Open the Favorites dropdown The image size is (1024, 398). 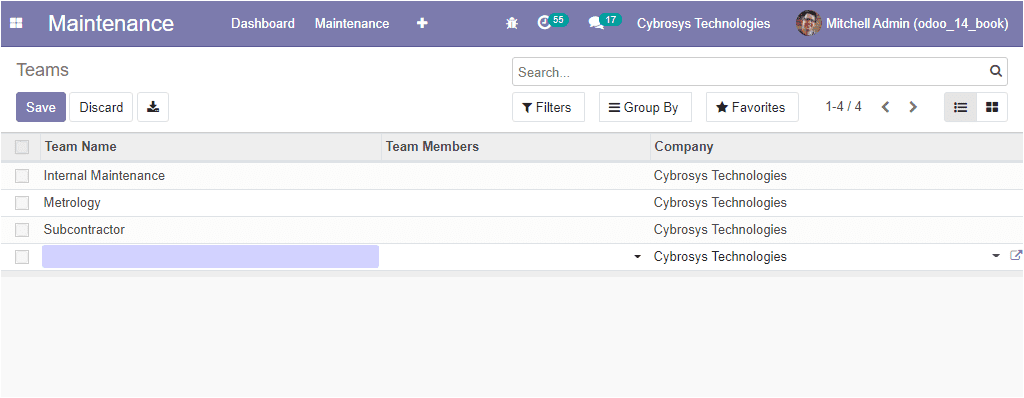pyautogui.click(x=752, y=107)
